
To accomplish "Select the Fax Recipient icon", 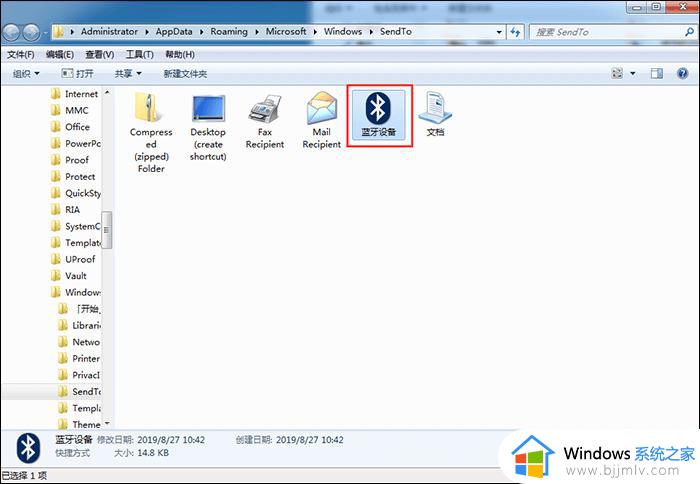I will click(265, 121).
